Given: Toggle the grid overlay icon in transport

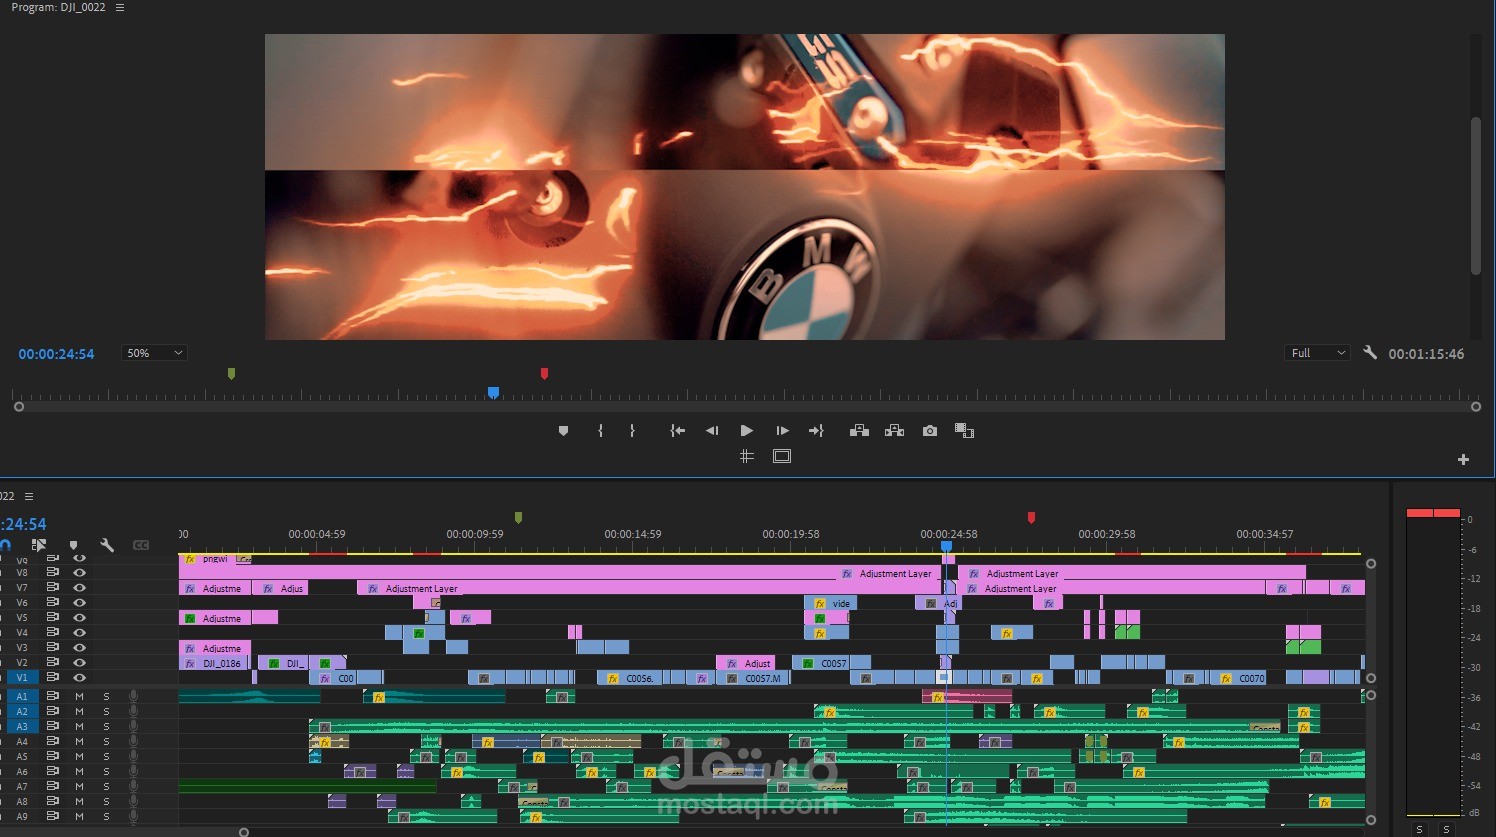Looking at the screenshot, I should pyautogui.click(x=746, y=456).
